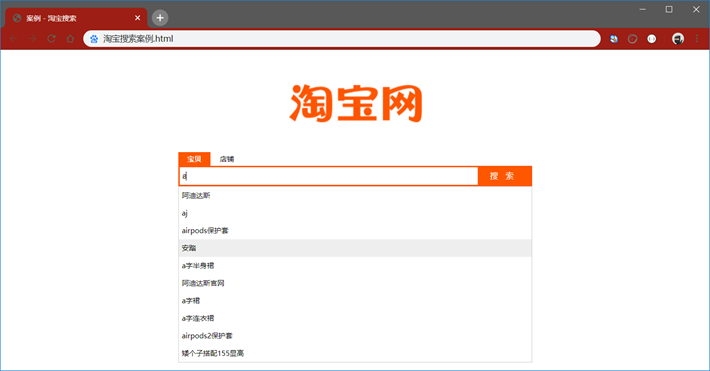Screen dimensions: 710x371
Task: Open the user profile avatar
Action: click(678, 39)
